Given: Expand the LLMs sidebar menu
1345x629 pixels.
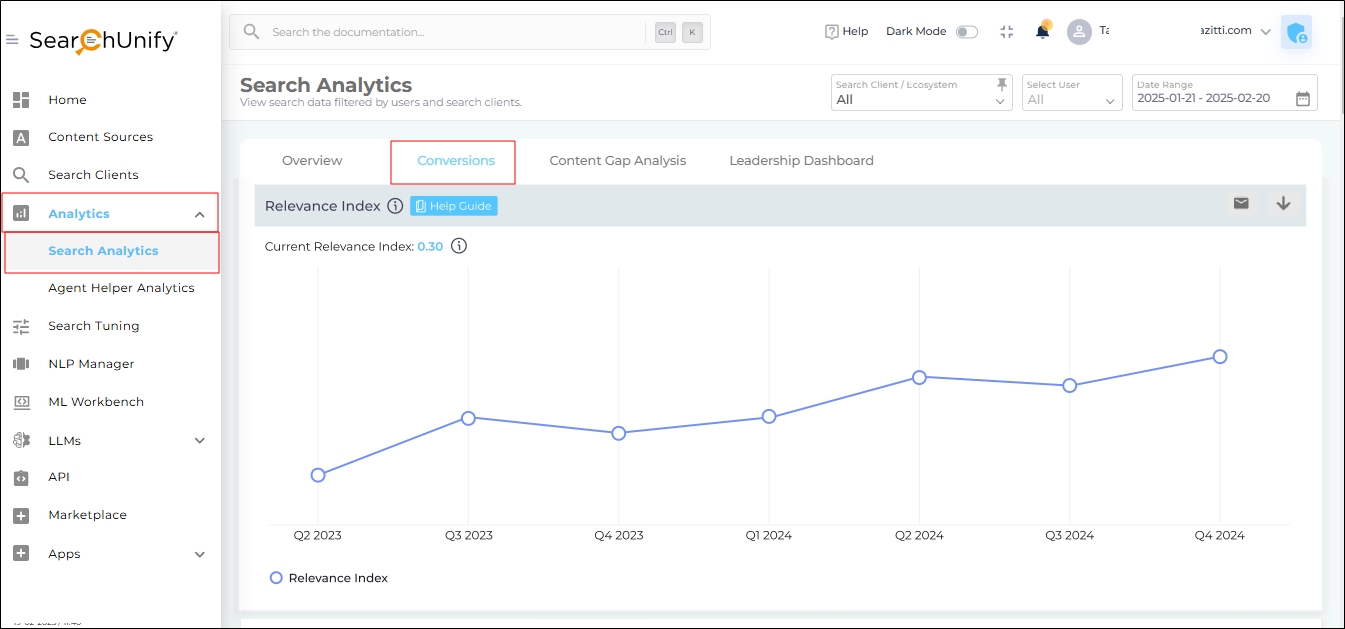Looking at the screenshot, I should coord(199,441).
